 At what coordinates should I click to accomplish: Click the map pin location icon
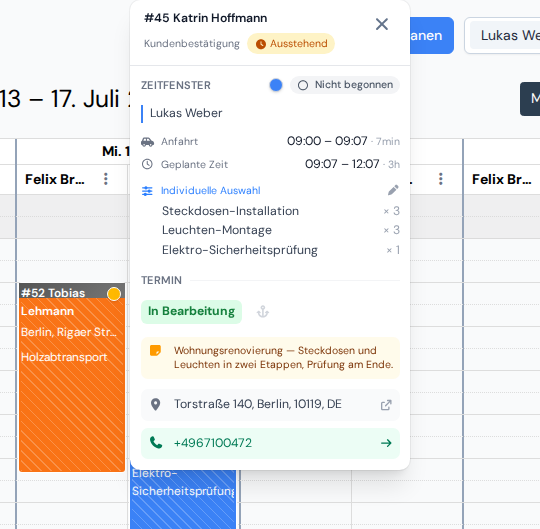coord(156,404)
